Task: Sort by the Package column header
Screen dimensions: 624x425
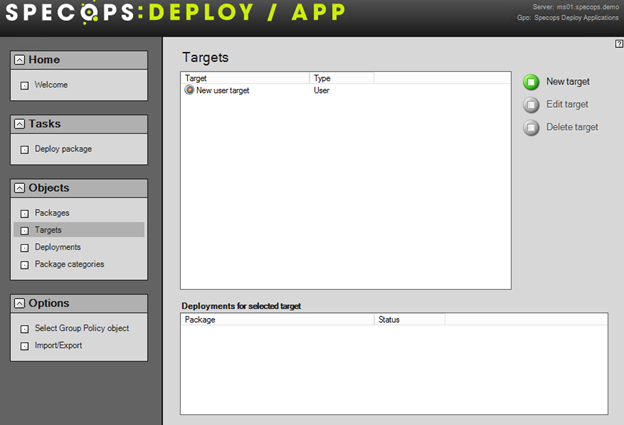Action: tap(277, 320)
